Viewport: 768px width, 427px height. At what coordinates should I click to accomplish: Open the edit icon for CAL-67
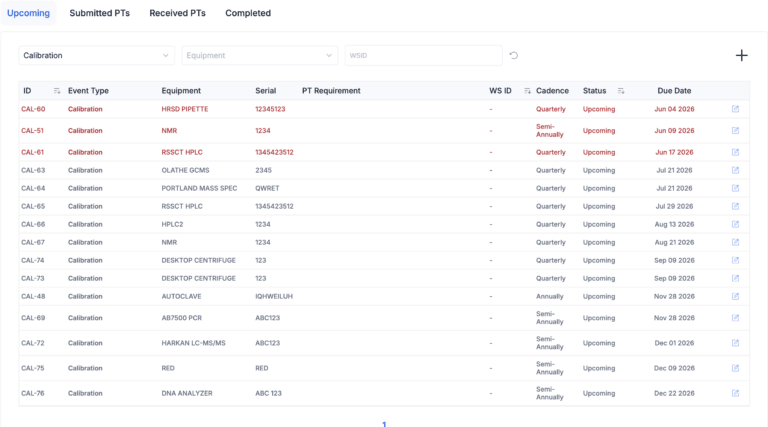tap(735, 242)
